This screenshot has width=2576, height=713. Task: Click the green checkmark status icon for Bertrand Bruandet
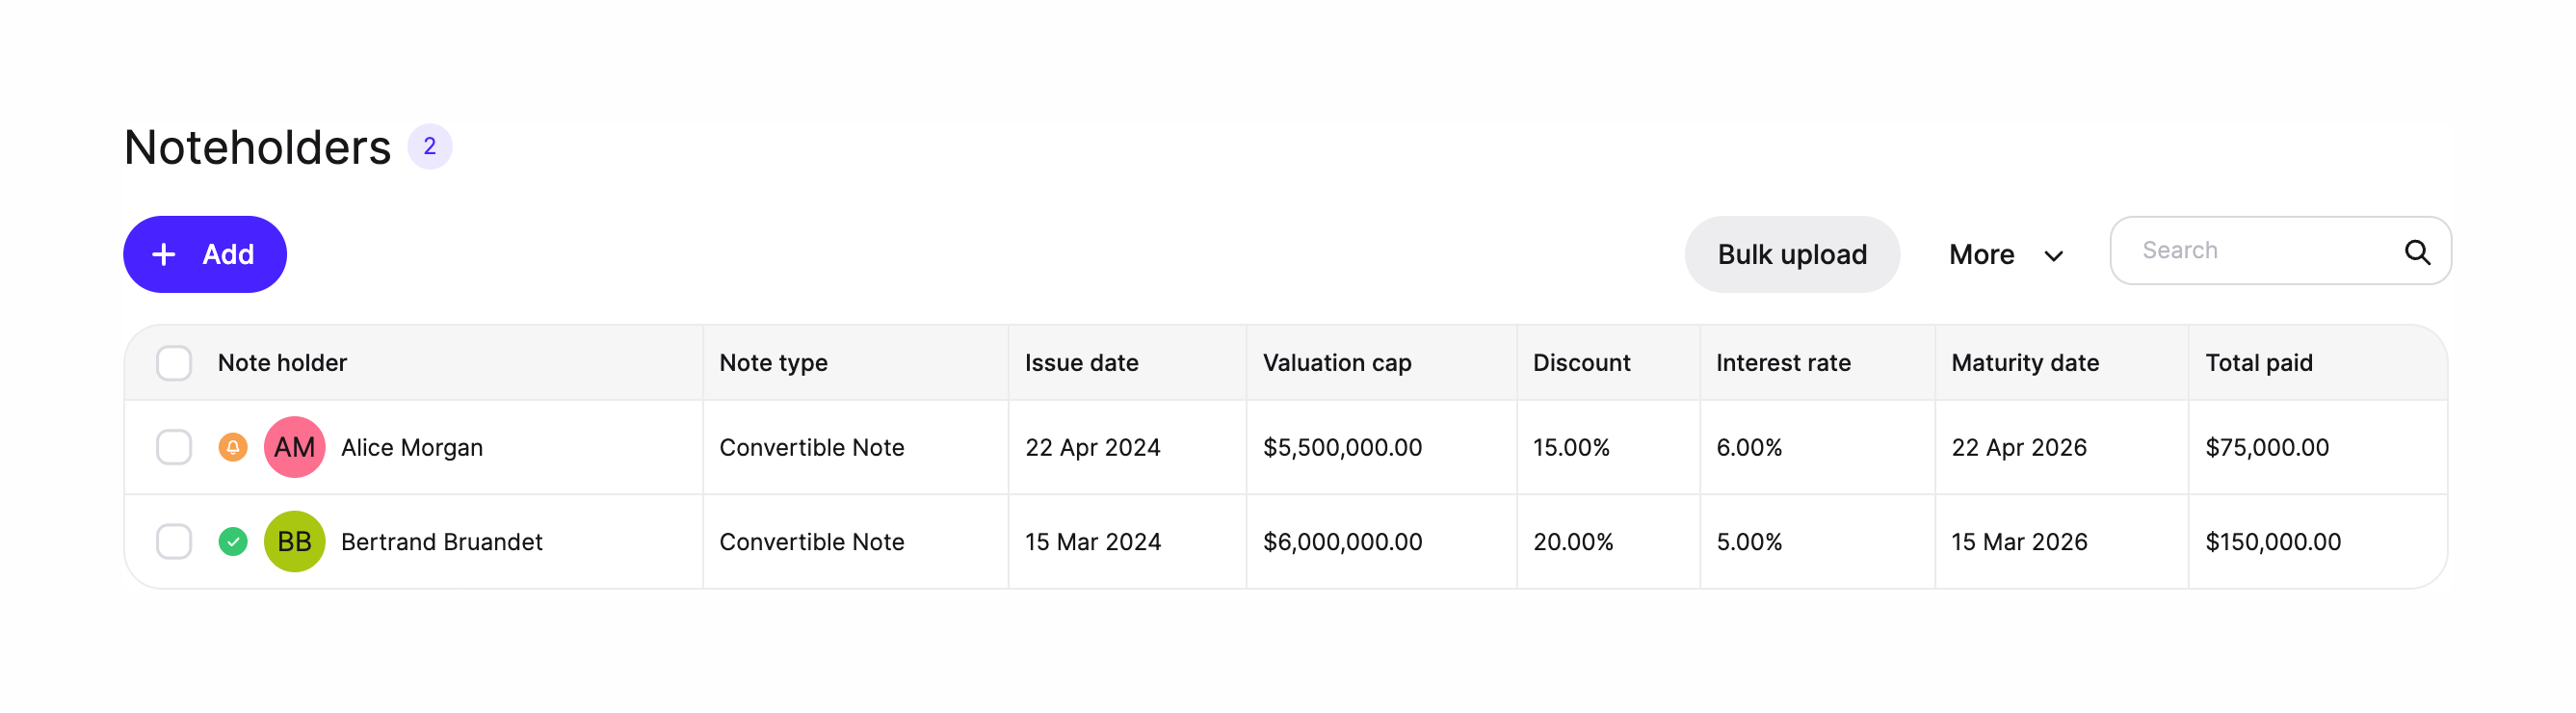233,541
